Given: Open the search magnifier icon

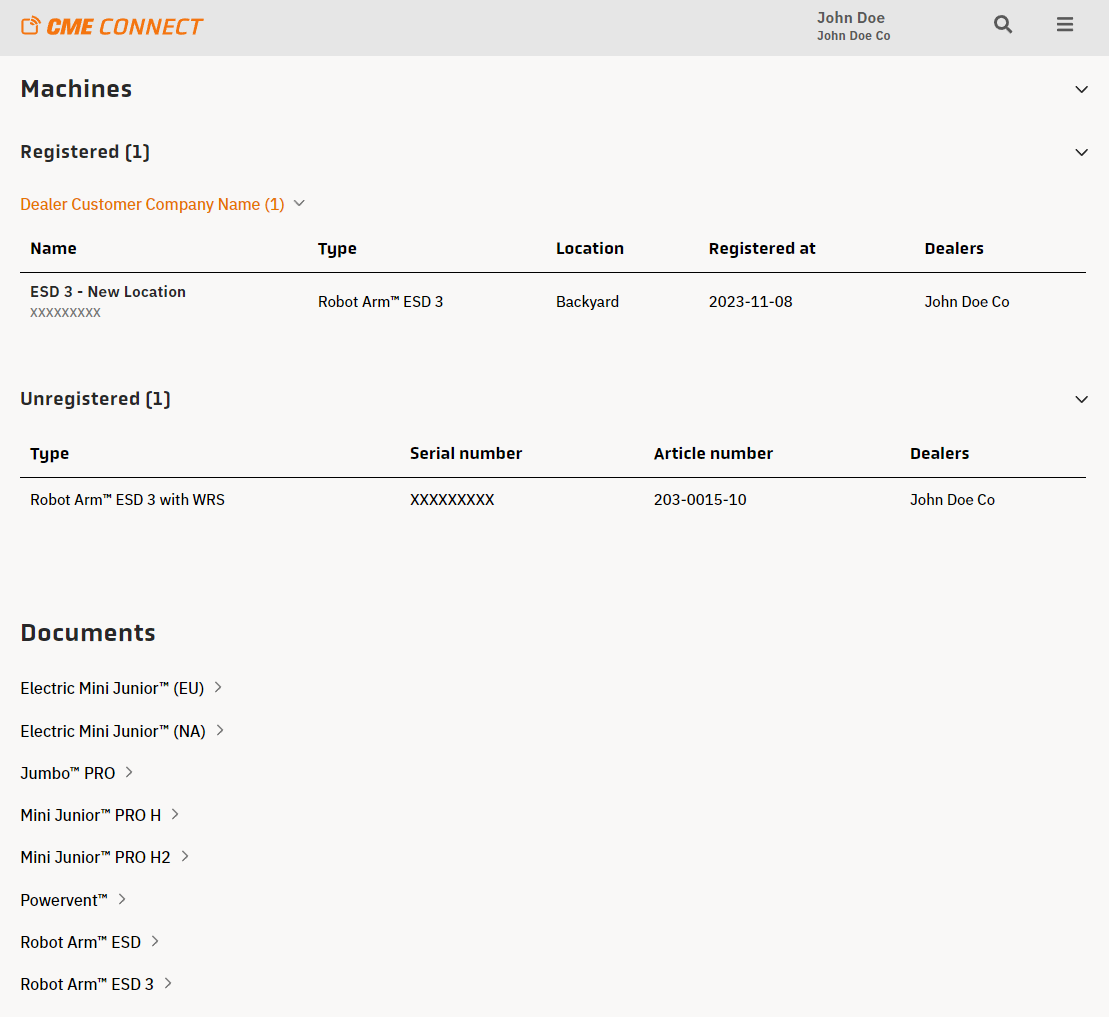Looking at the screenshot, I should 1002,25.
